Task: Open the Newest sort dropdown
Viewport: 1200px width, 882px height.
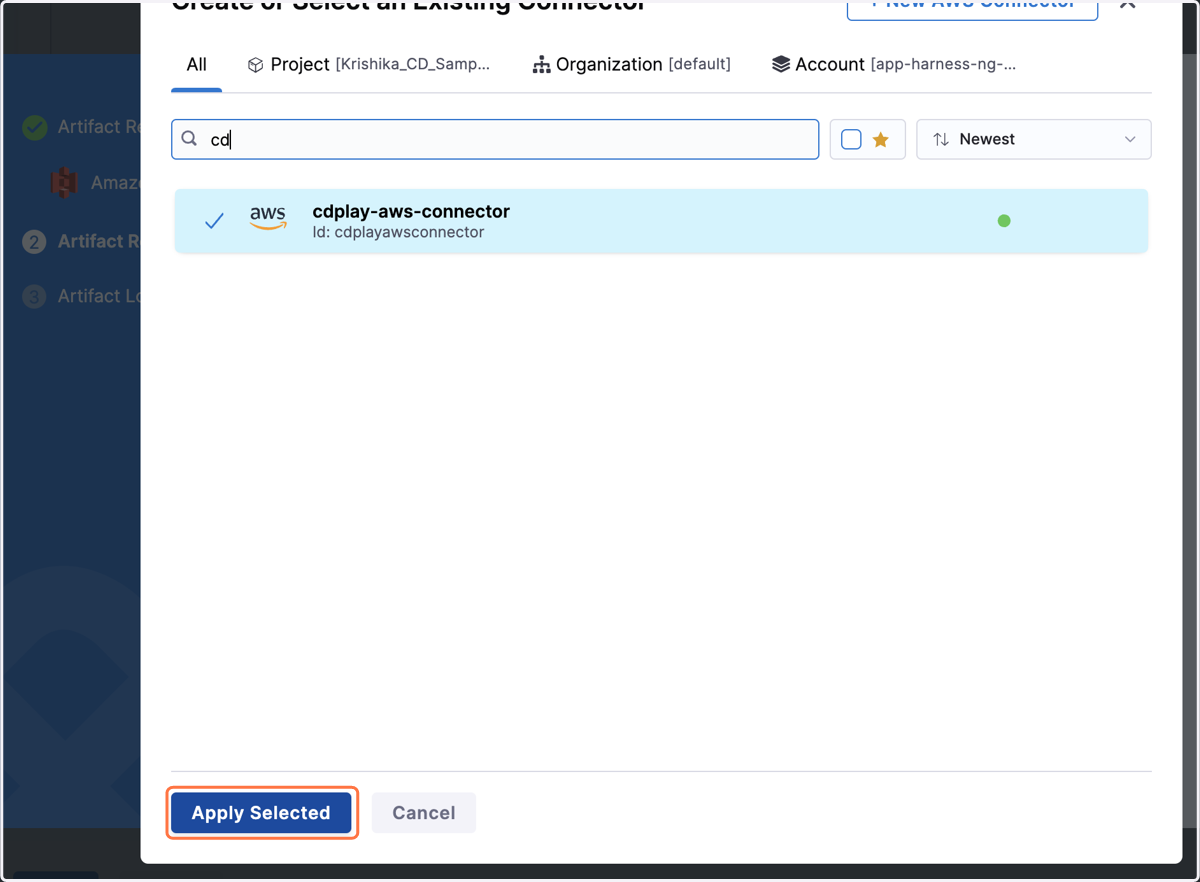Action: click(x=1034, y=139)
